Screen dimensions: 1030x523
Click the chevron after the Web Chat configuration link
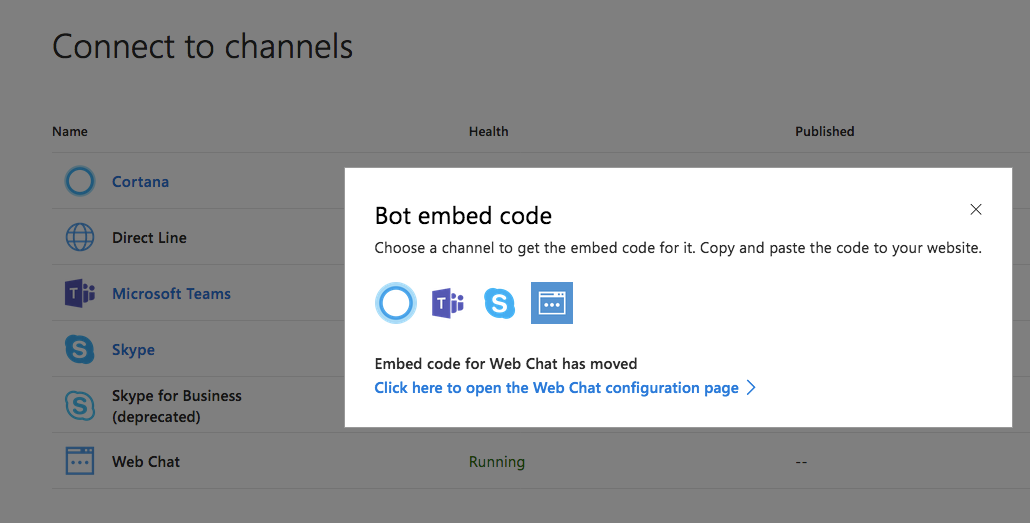click(x=751, y=388)
